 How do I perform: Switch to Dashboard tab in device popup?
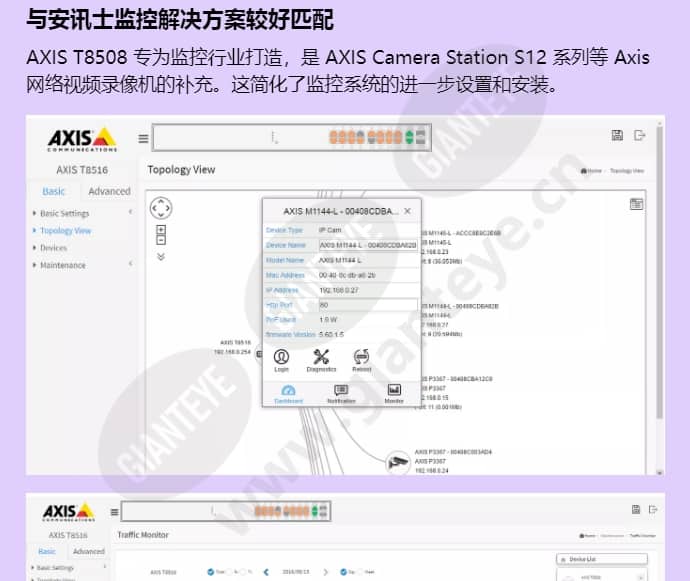tap(288, 394)
